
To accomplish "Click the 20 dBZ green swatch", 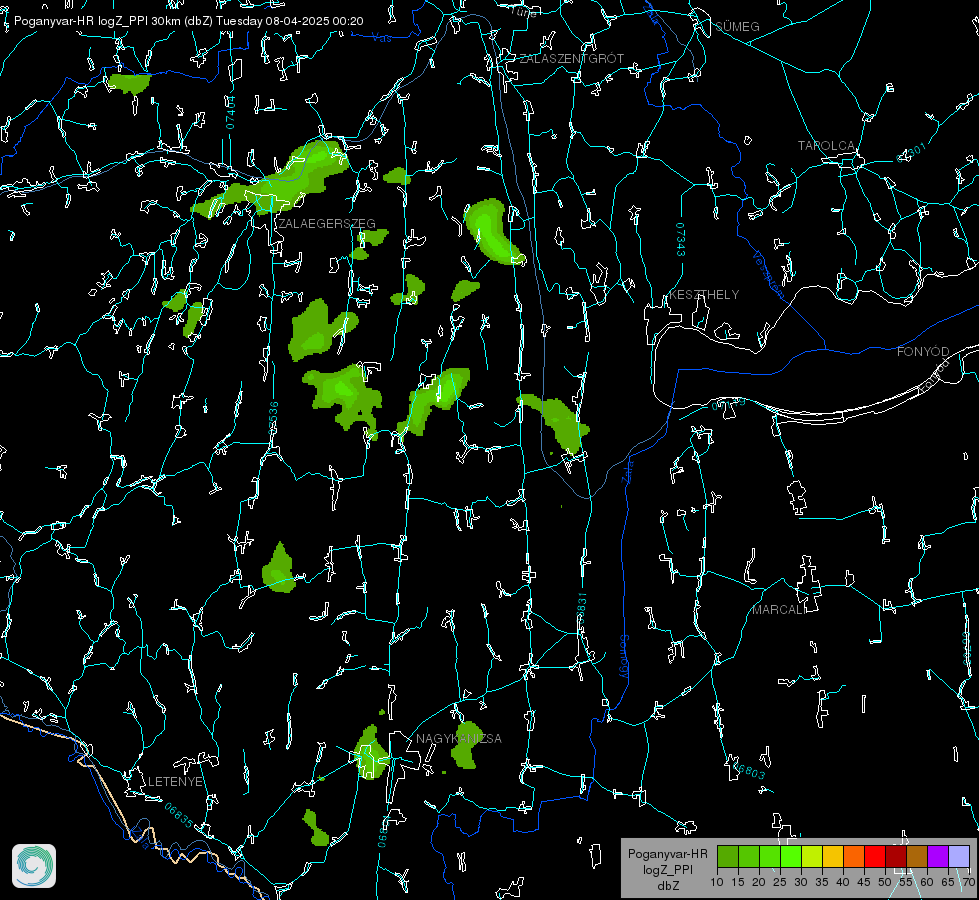I will coord(770,856).
